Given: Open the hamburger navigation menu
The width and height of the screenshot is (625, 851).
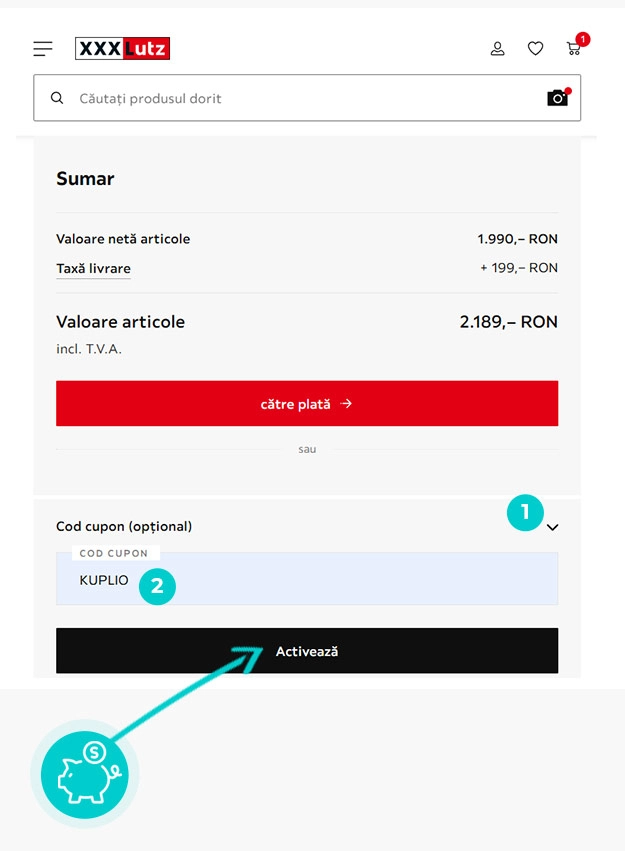Looking at the screenshot, I should (43, 49).
